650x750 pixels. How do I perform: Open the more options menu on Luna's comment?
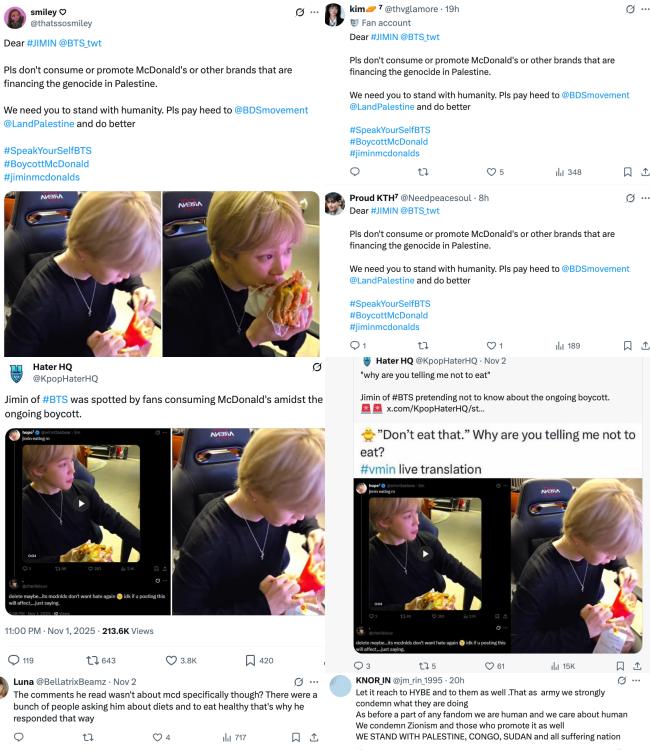pyautogui.click(x=313, y=681)
